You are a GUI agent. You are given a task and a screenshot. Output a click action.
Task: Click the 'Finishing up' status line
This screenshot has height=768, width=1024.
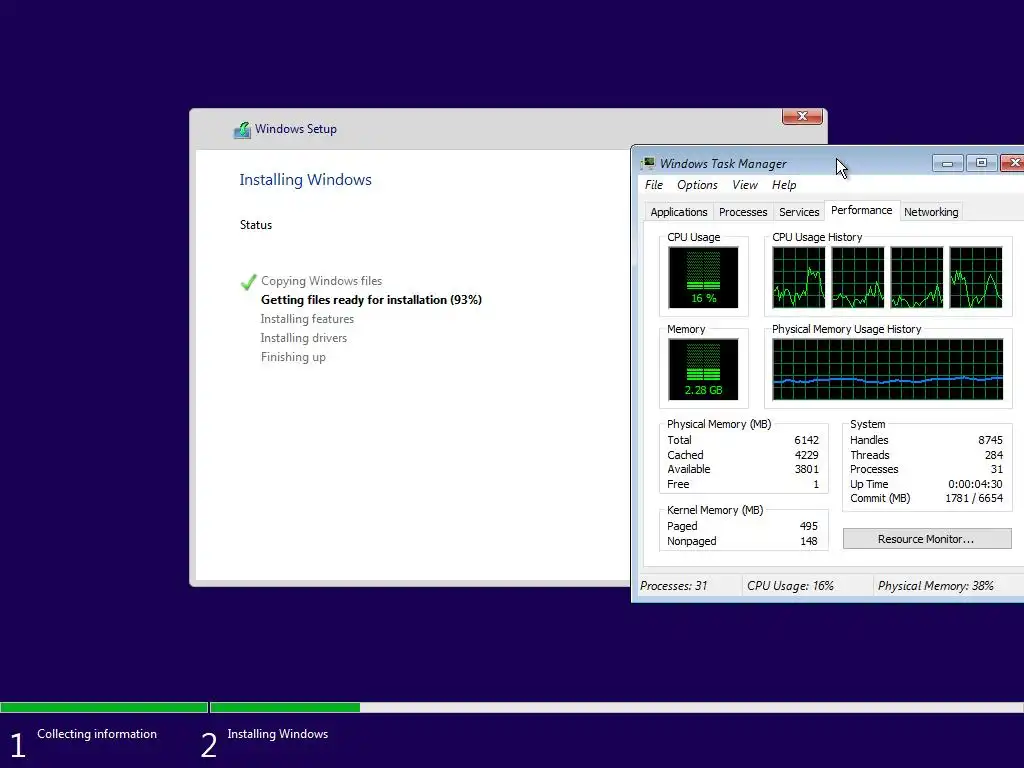tap(293, 357)
